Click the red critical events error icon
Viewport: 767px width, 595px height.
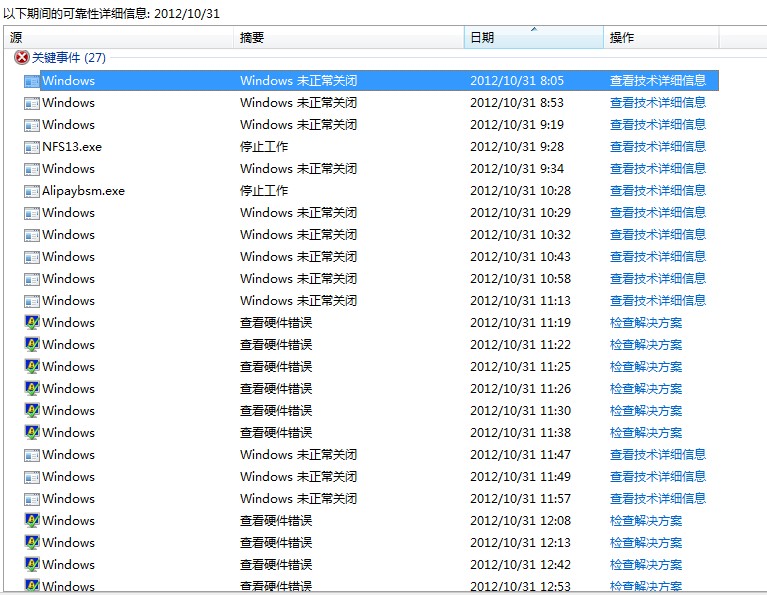click(x=22, y=58)
